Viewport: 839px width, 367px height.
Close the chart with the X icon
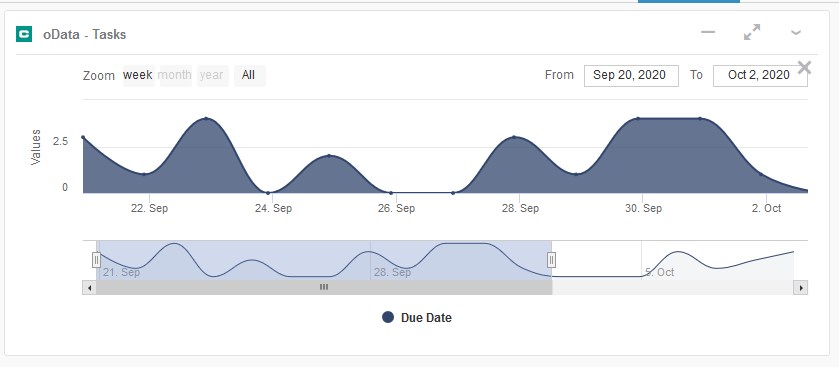pyautogui.click(x=804, y=67)
